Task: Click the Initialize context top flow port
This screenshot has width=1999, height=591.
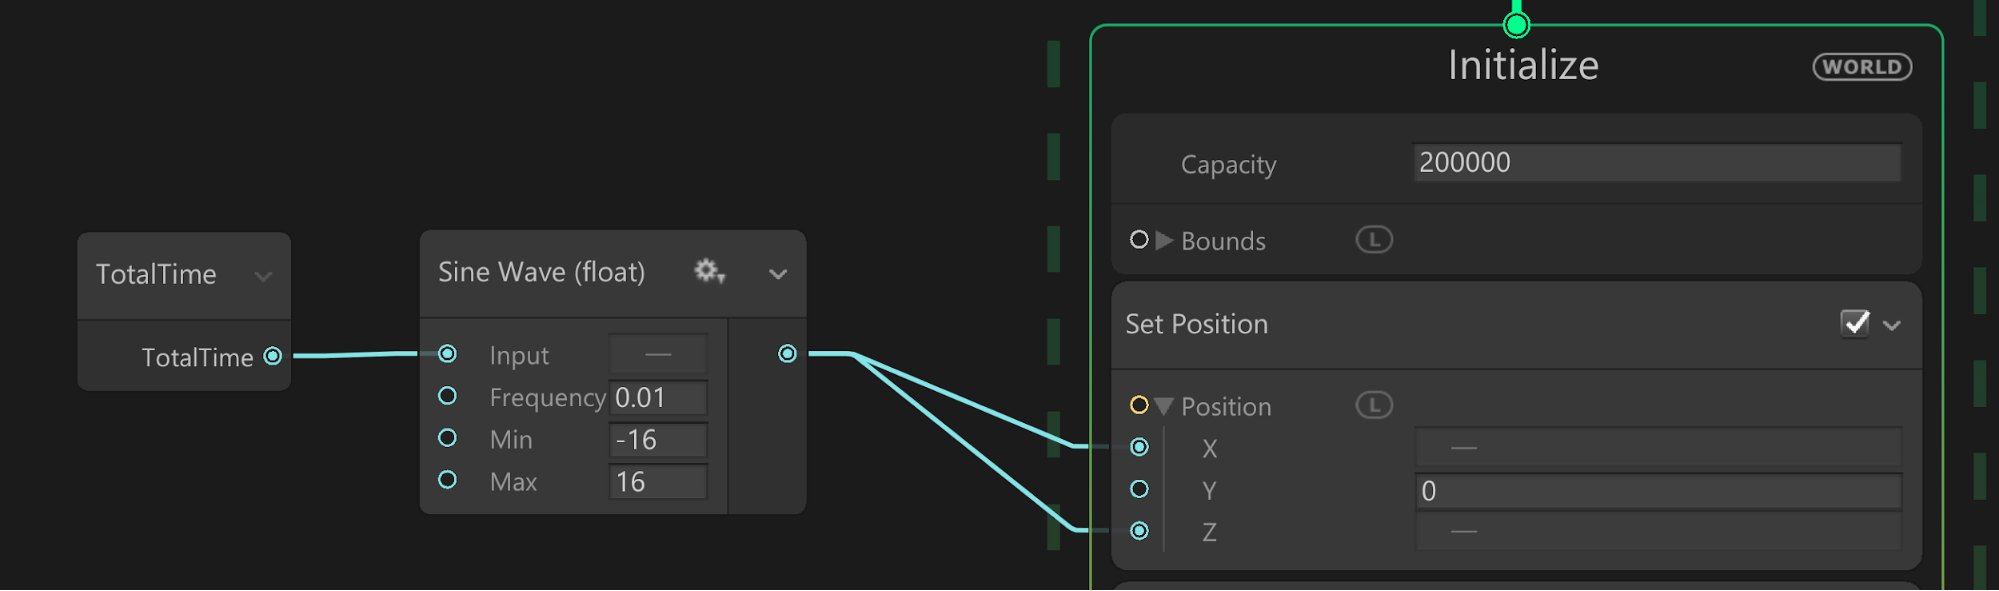Action: 1516,24
